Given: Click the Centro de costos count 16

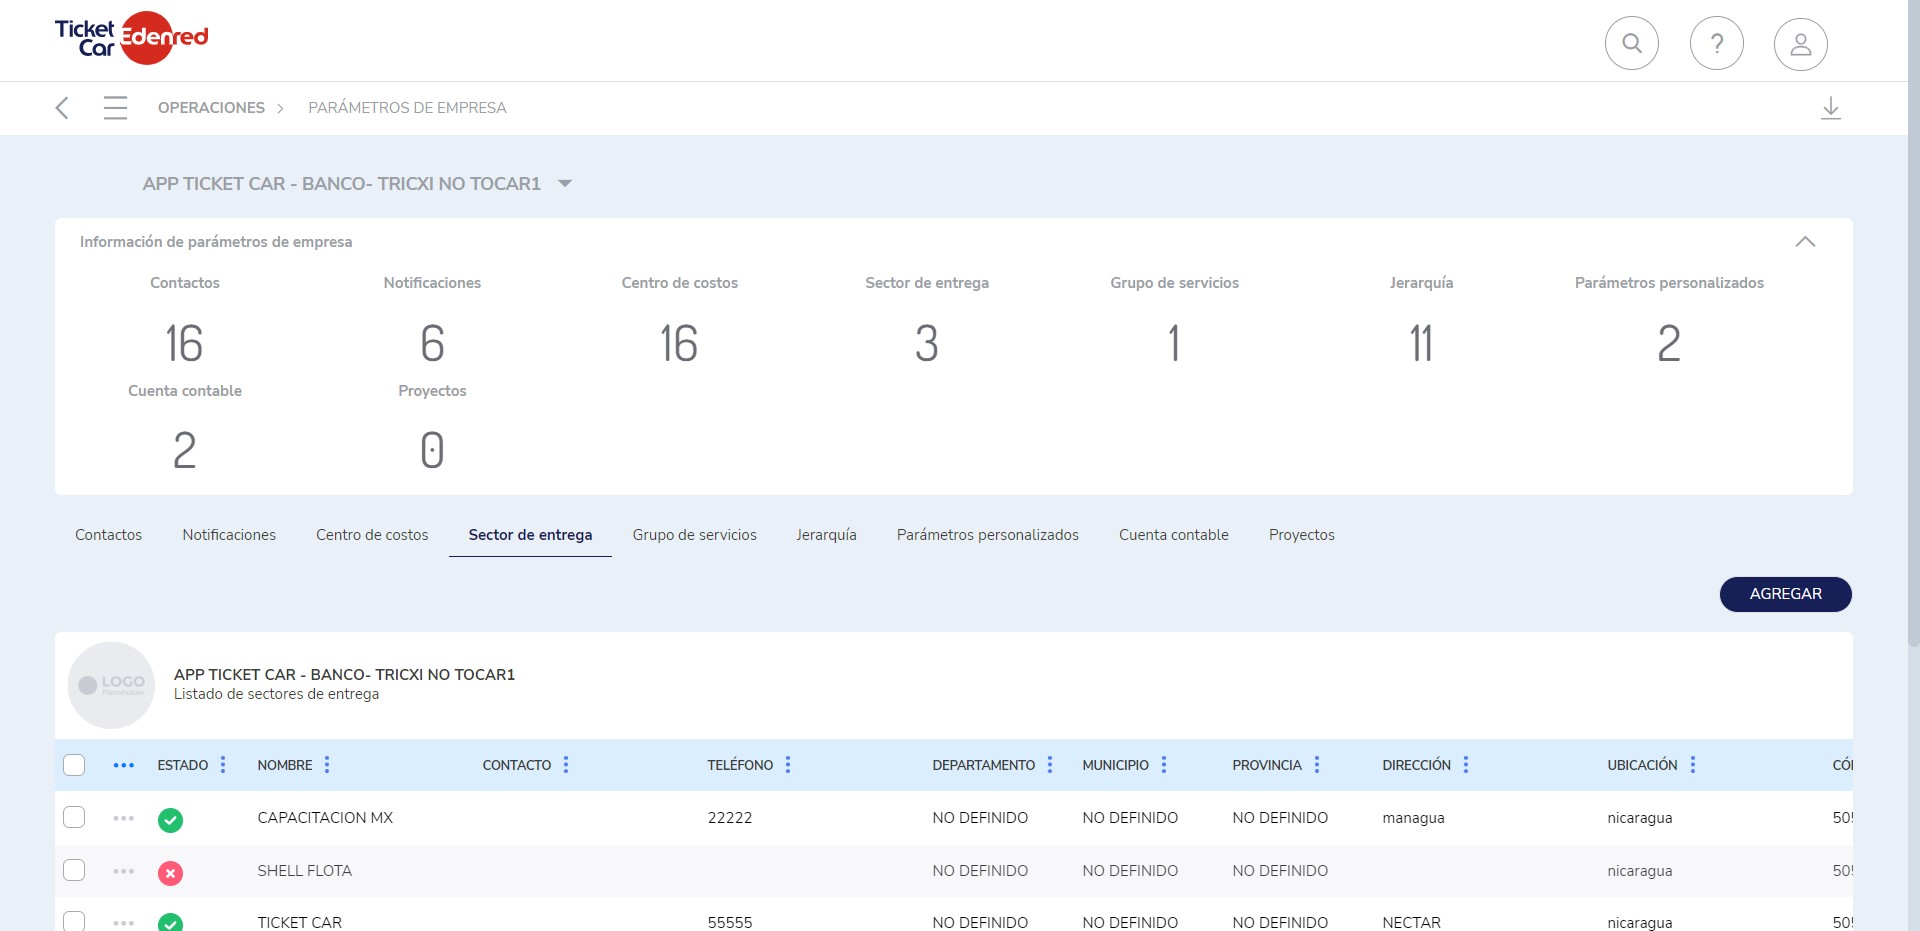Looking at the screenshot, I should [679, 344].
